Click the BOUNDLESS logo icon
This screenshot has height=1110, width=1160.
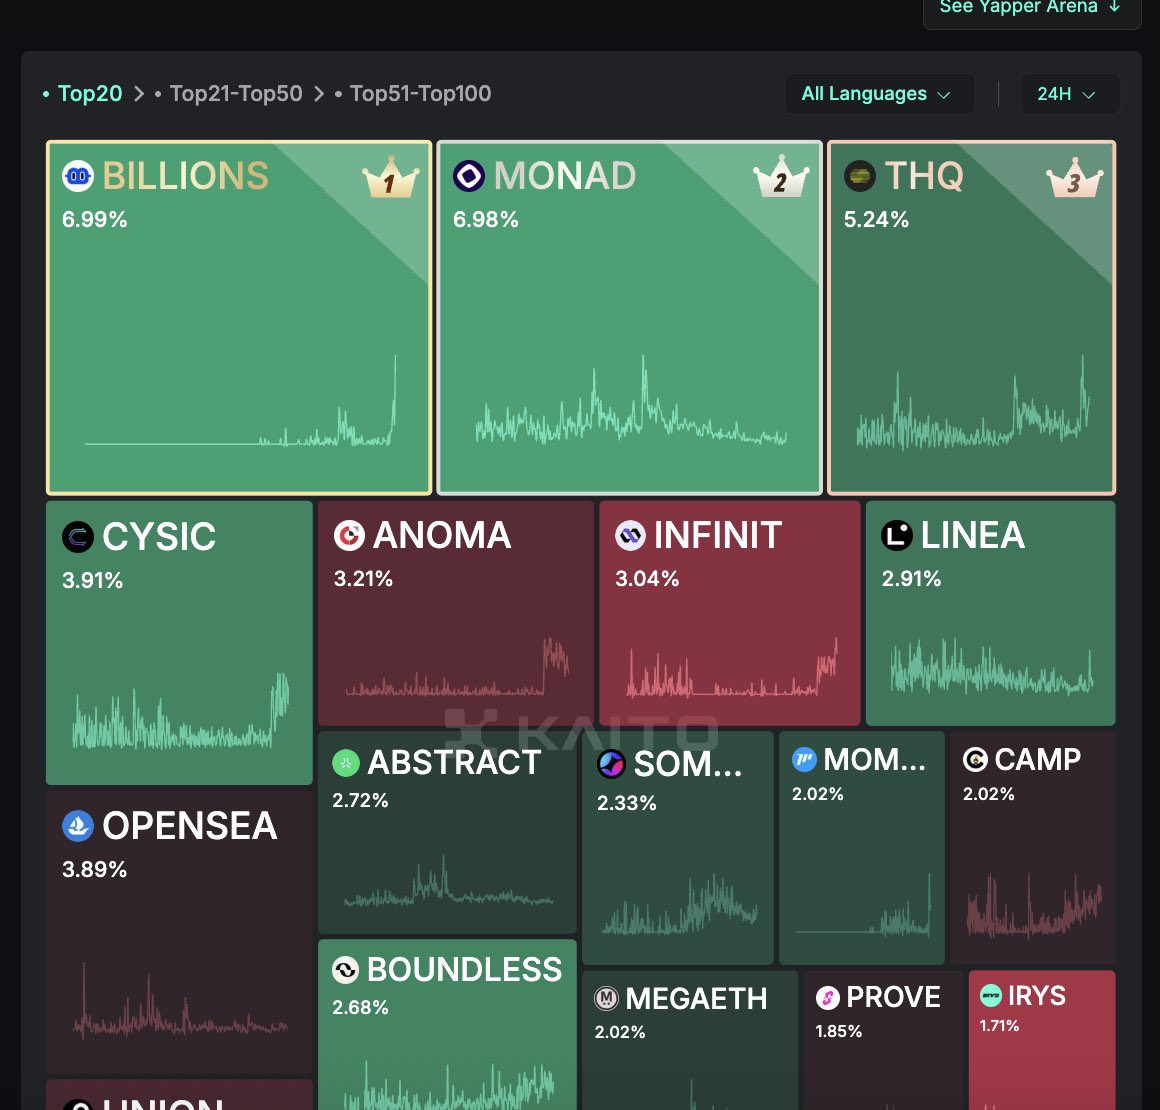pos(345,970)
